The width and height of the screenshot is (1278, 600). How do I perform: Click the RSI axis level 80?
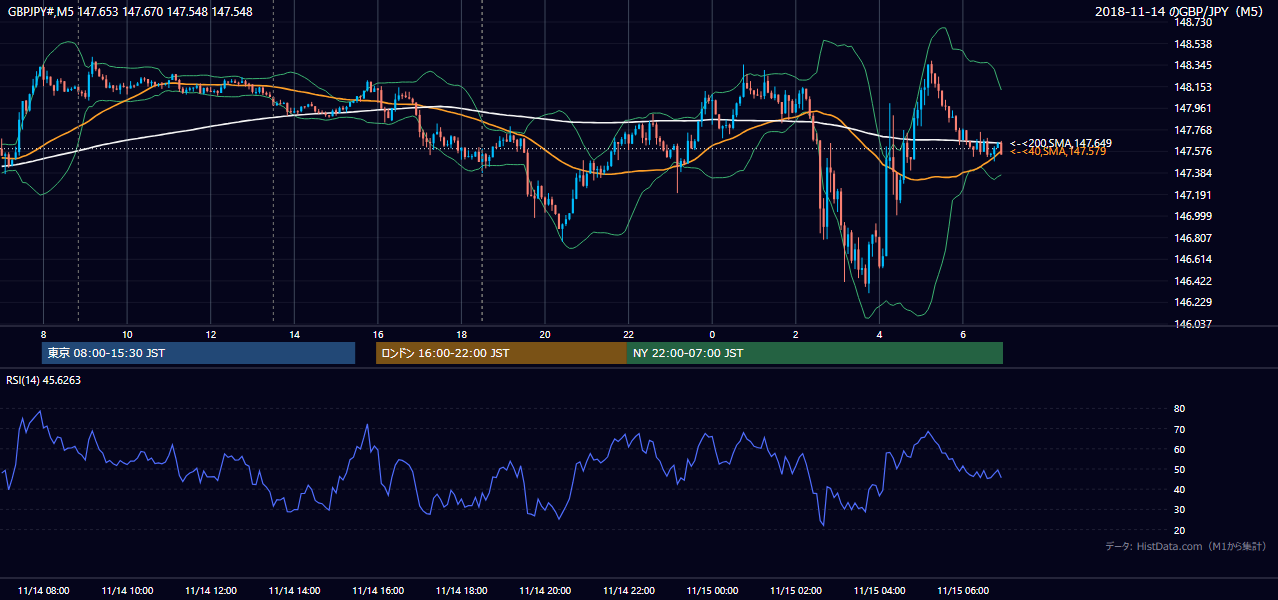pos(1179,409)
